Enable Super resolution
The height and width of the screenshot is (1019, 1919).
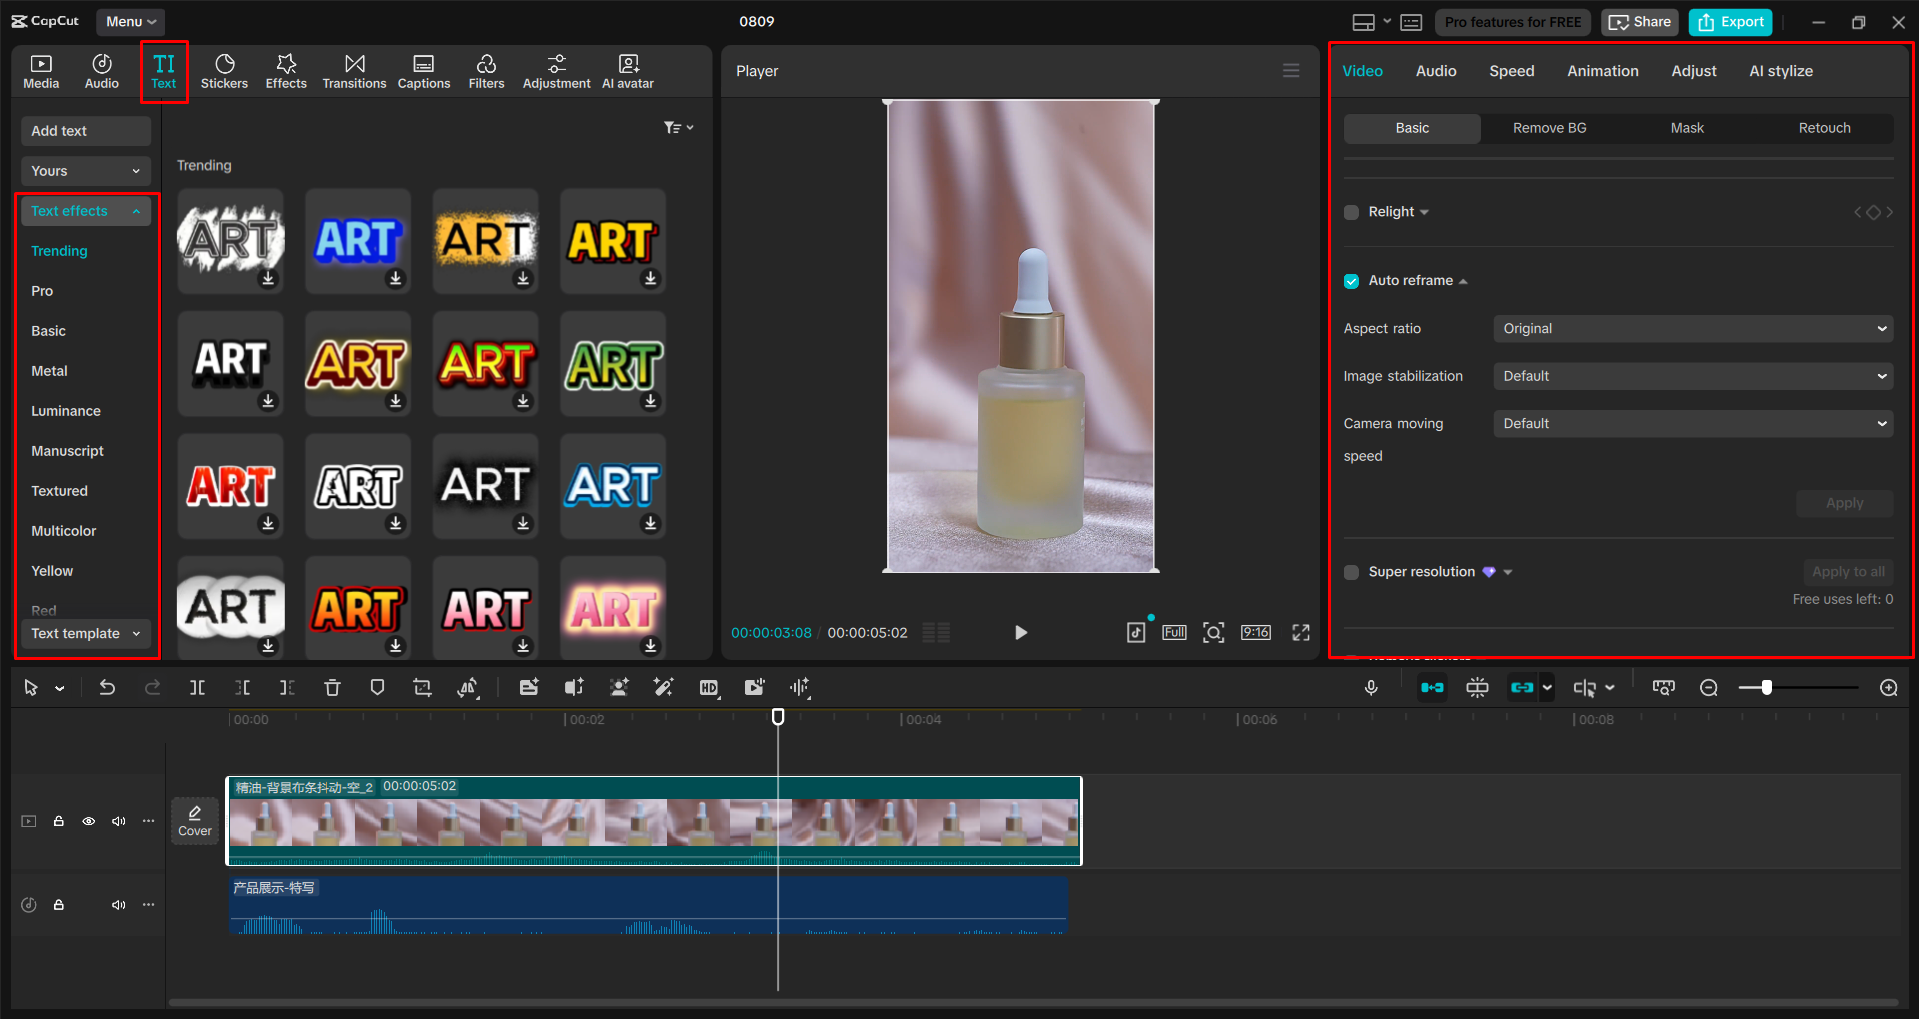click(x=1350, y=571)
